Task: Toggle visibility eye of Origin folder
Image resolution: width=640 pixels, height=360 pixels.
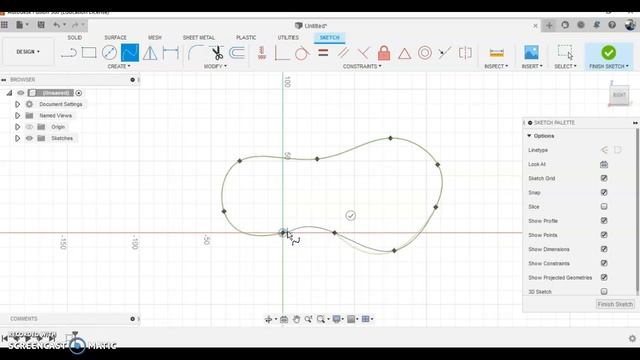Action: pos(29,127)
